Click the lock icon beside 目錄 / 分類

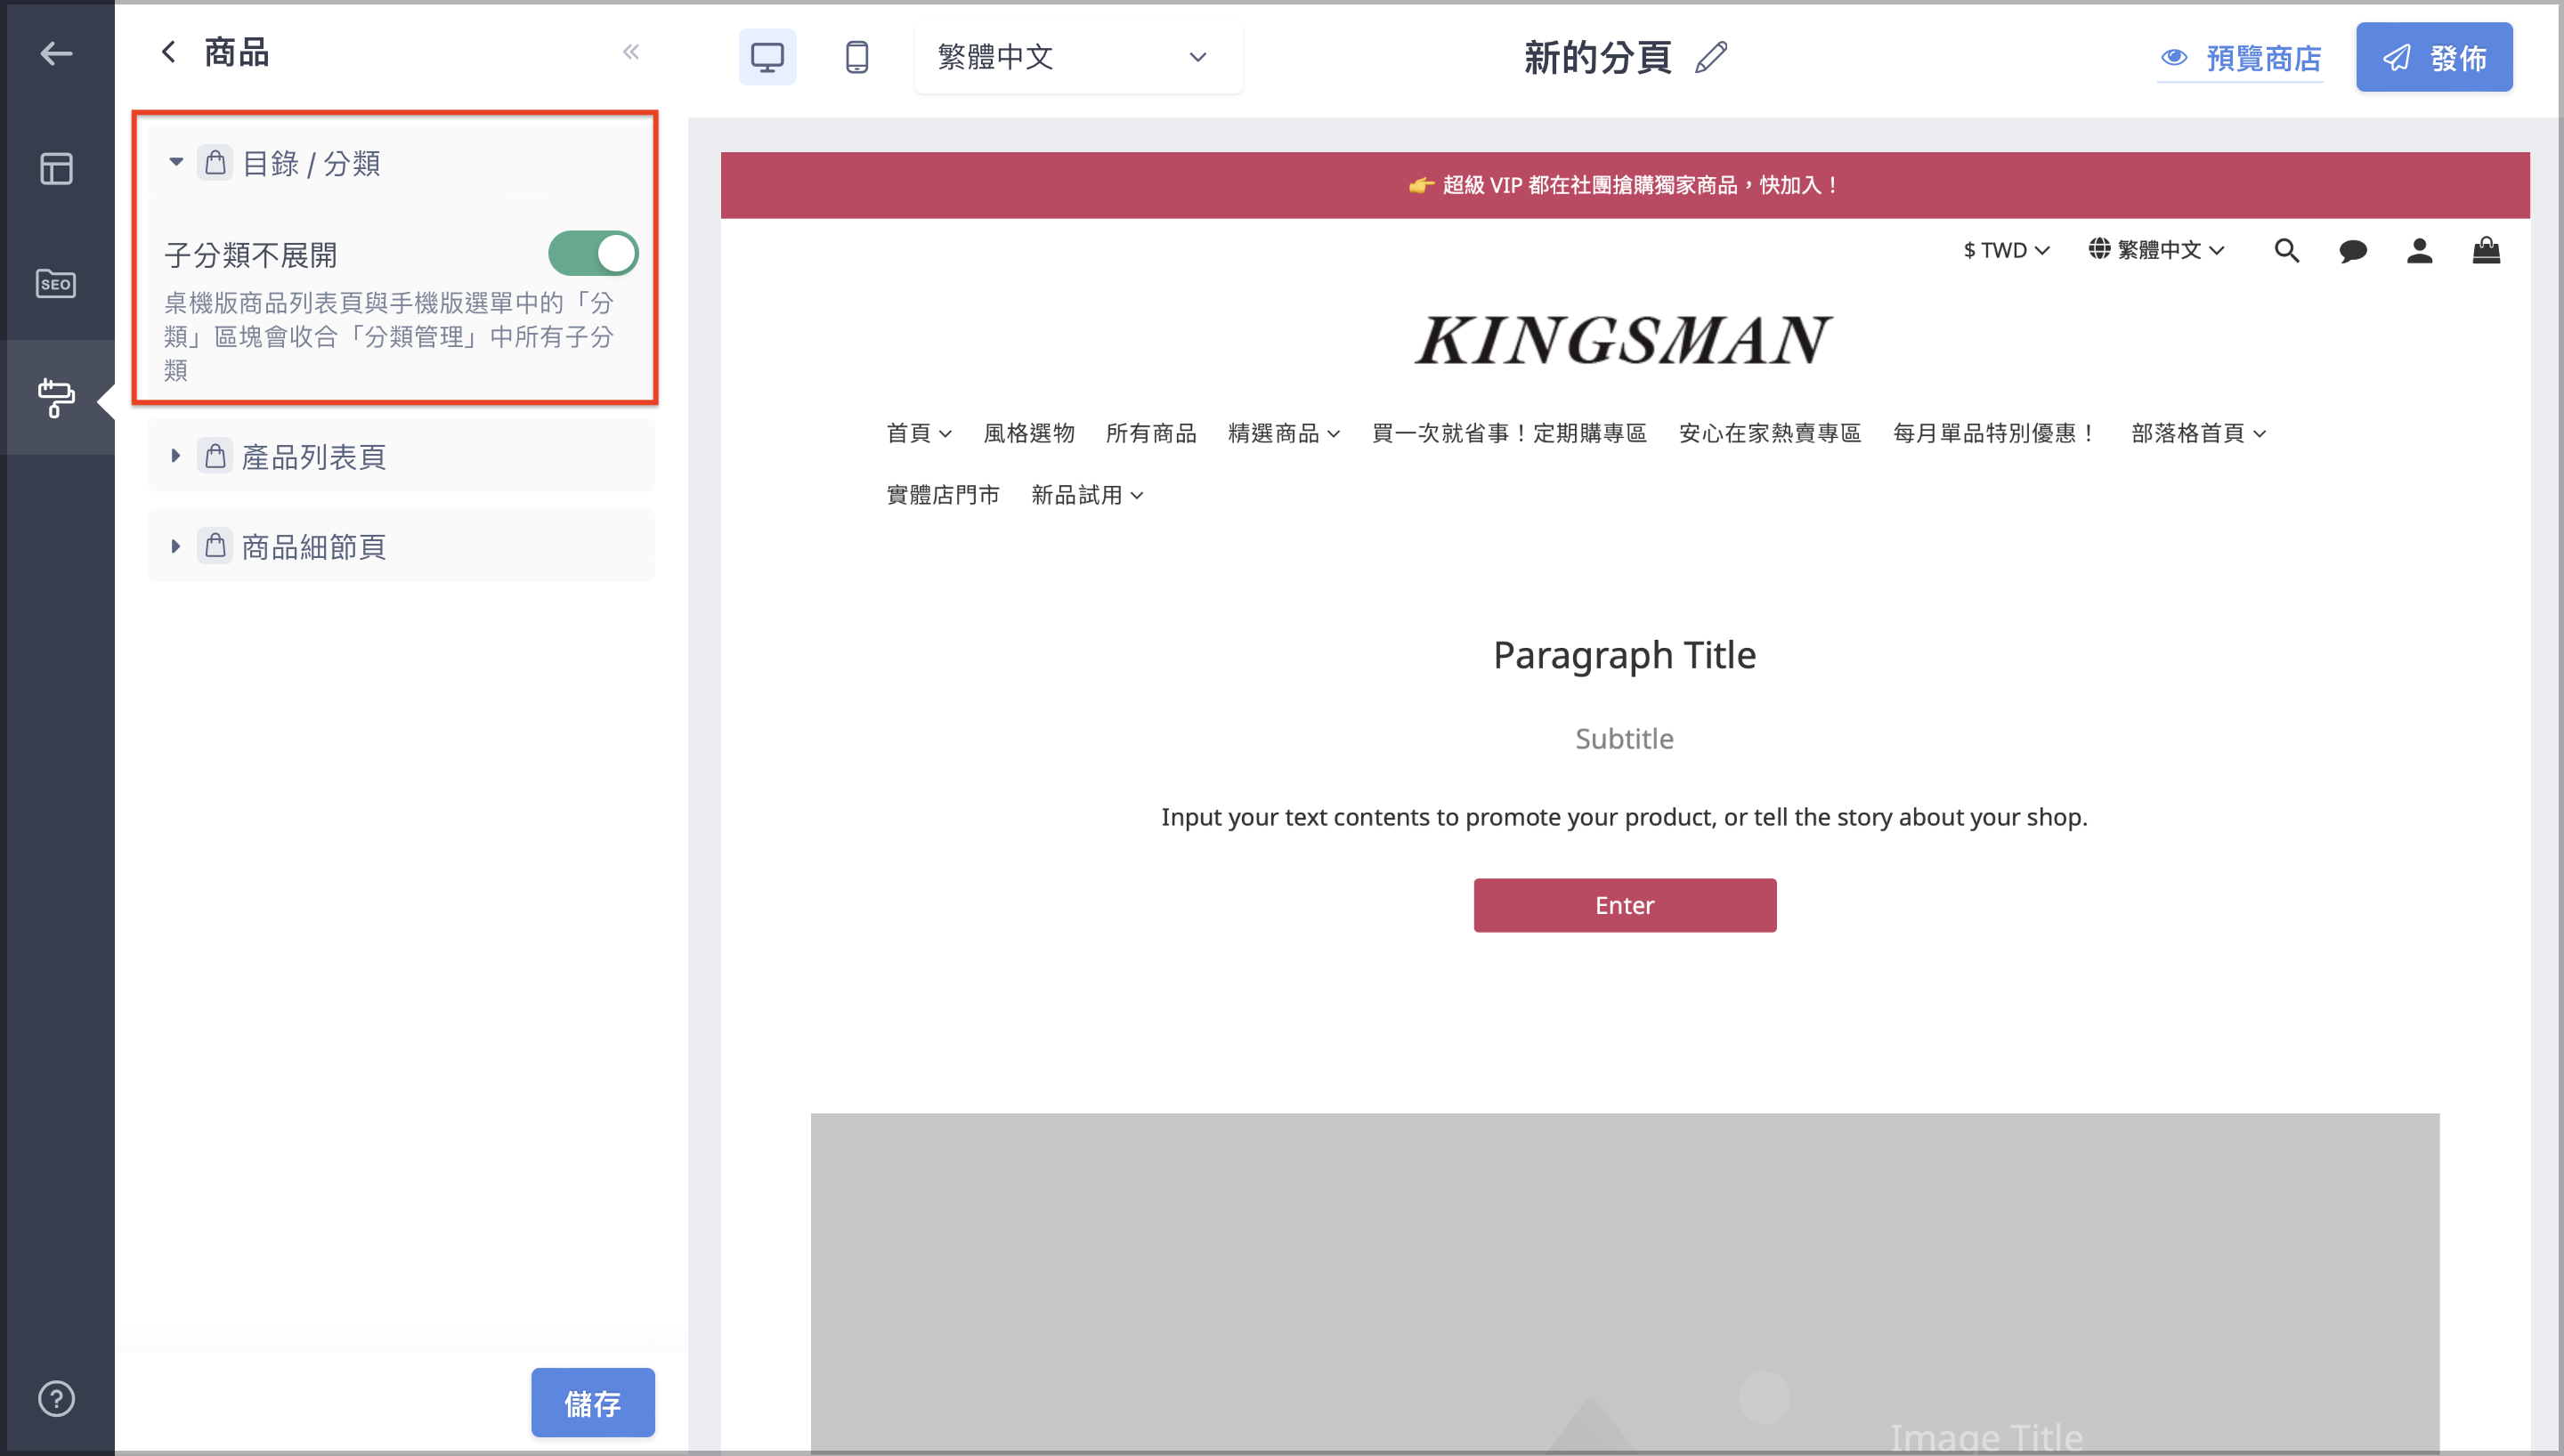point(215,162)
